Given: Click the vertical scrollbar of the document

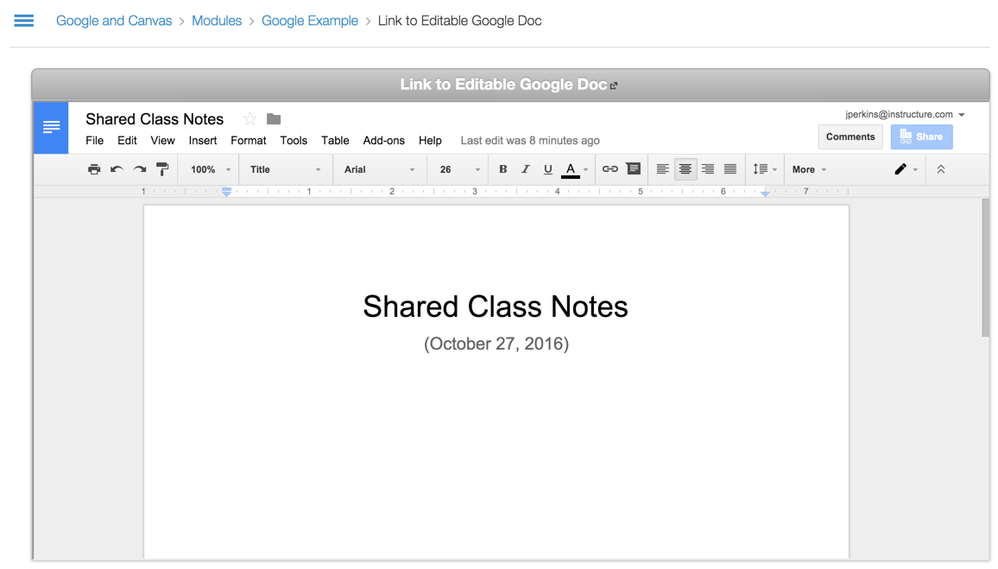Looking at the screenshot, I should (986, 267).
